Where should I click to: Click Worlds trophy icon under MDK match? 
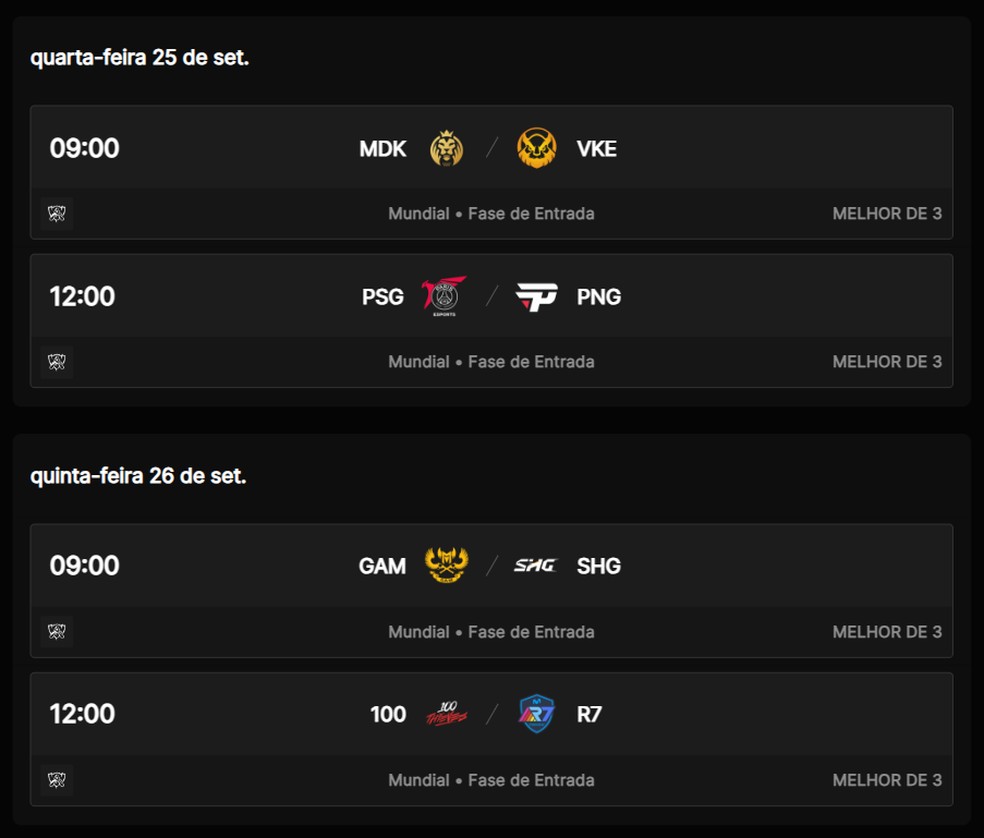click(57, 213)
